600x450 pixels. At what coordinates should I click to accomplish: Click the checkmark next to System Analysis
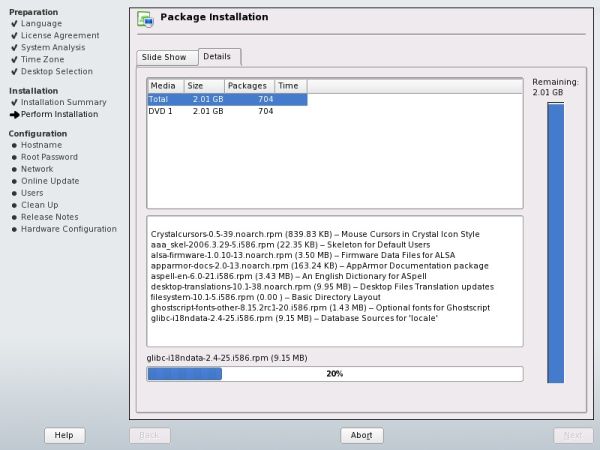click(x=15, y=47)
